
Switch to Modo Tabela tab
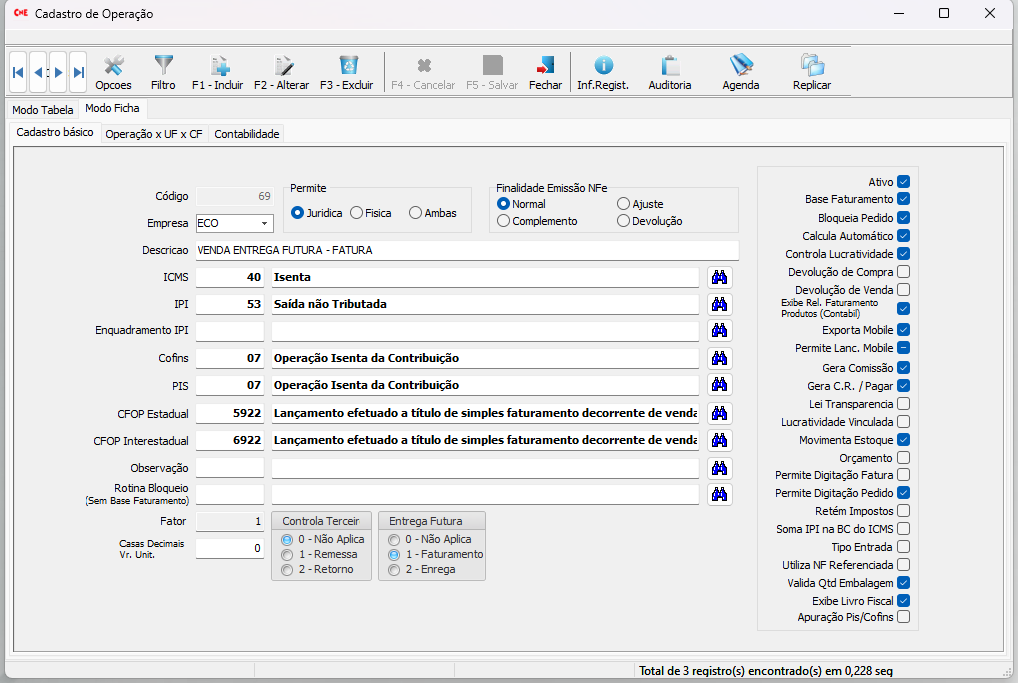43,110
